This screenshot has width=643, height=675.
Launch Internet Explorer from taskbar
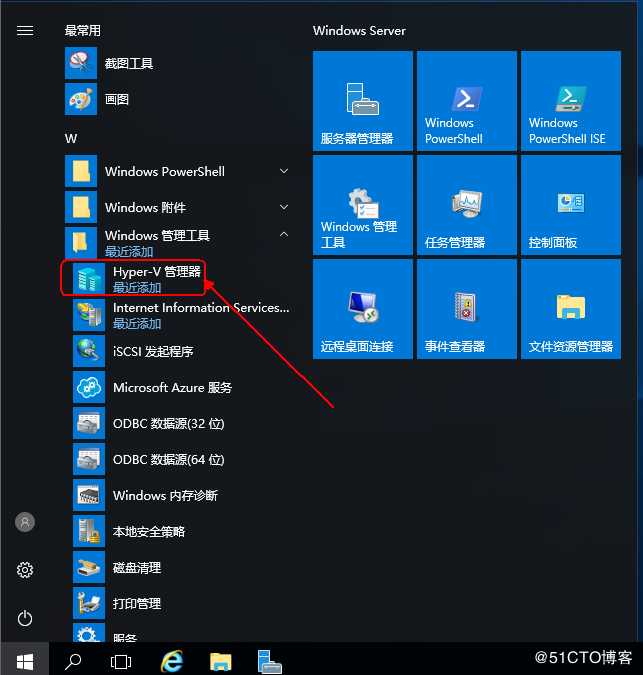(x=172, y=661)
